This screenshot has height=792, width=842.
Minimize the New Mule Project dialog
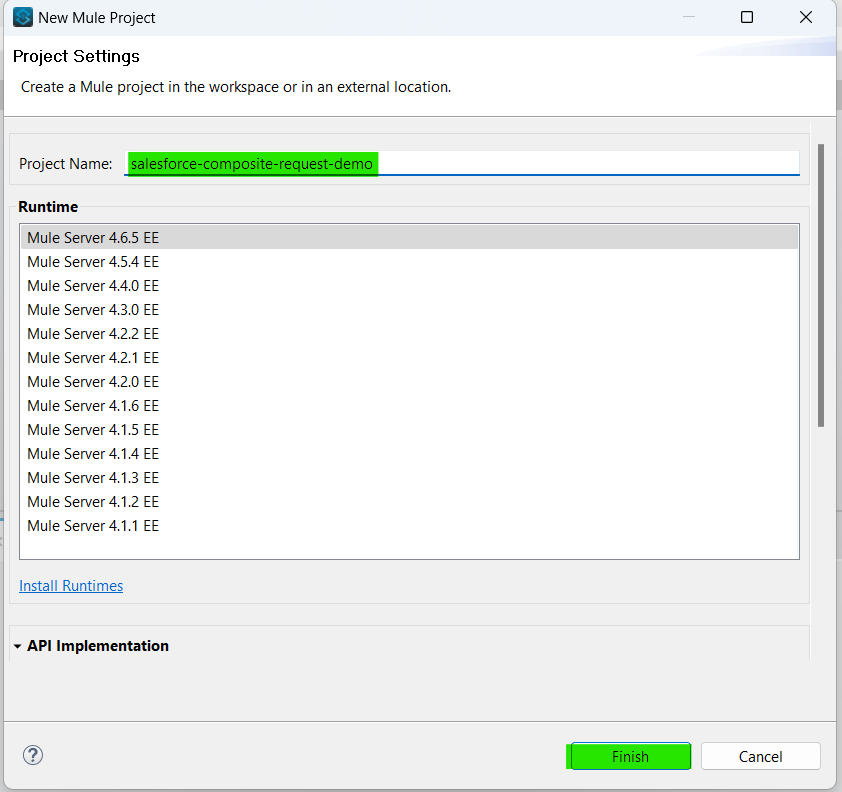(x=688, y=17)
